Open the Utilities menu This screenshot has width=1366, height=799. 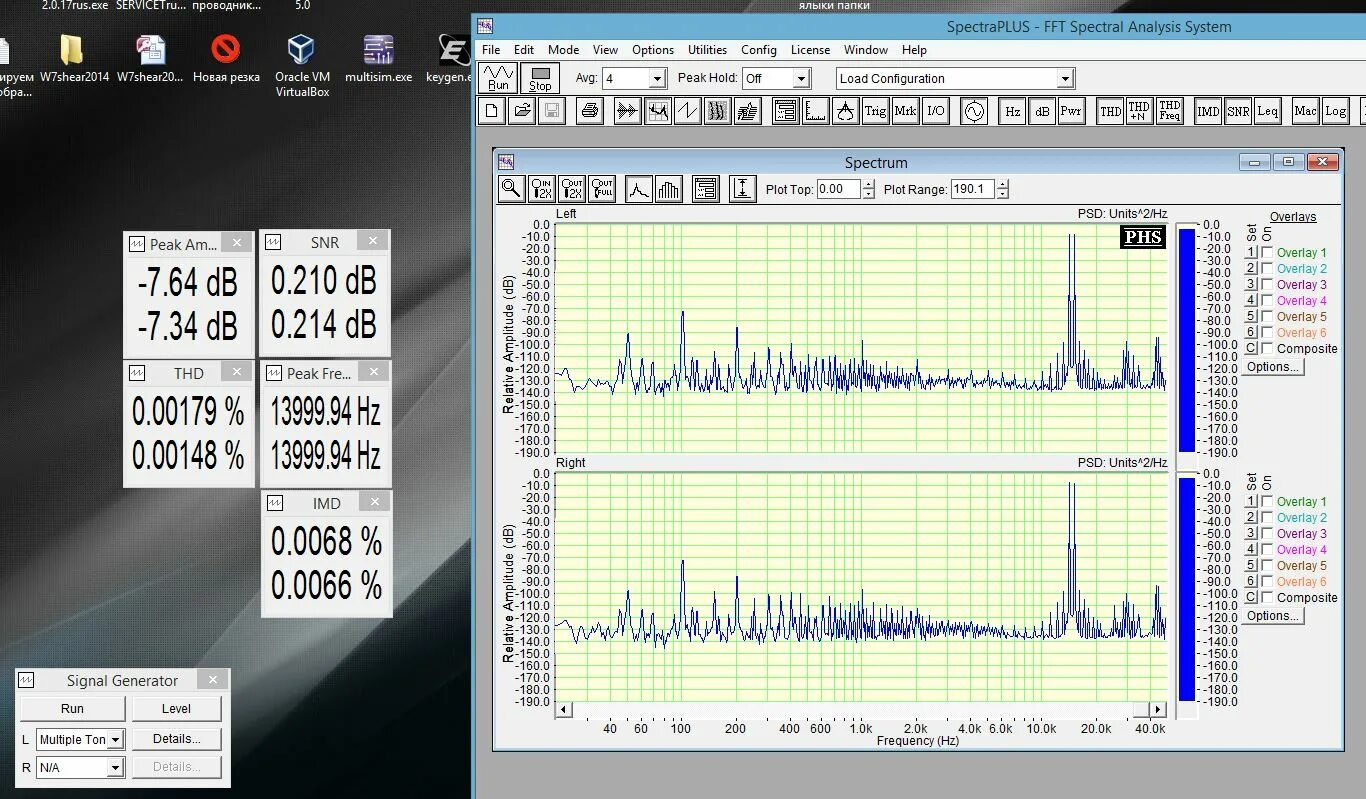(x=707, y=50)
